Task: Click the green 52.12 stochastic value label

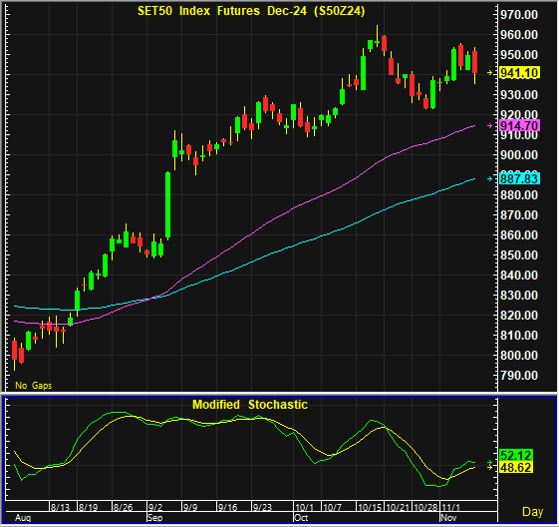Action: 516,455
